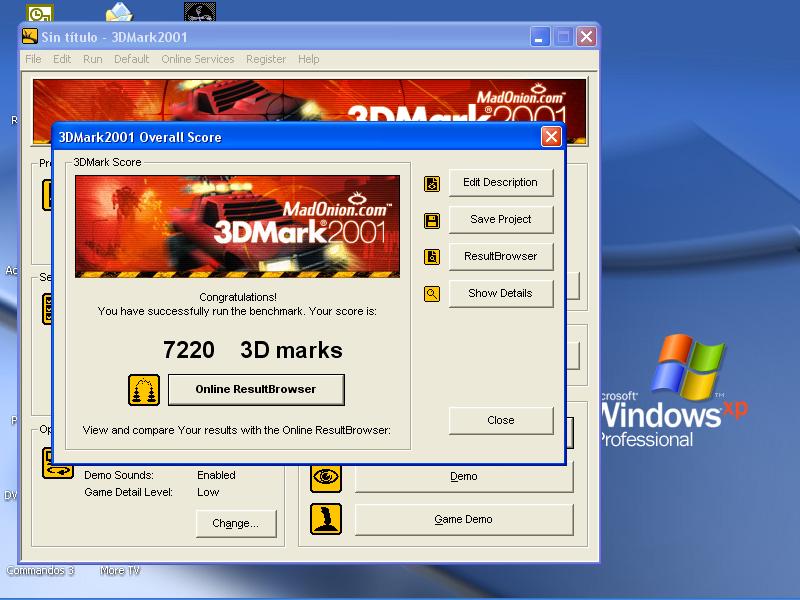Open the Online ResultBrowser
This screenshot has height=600, width=800.
click(x=256, y=389)
